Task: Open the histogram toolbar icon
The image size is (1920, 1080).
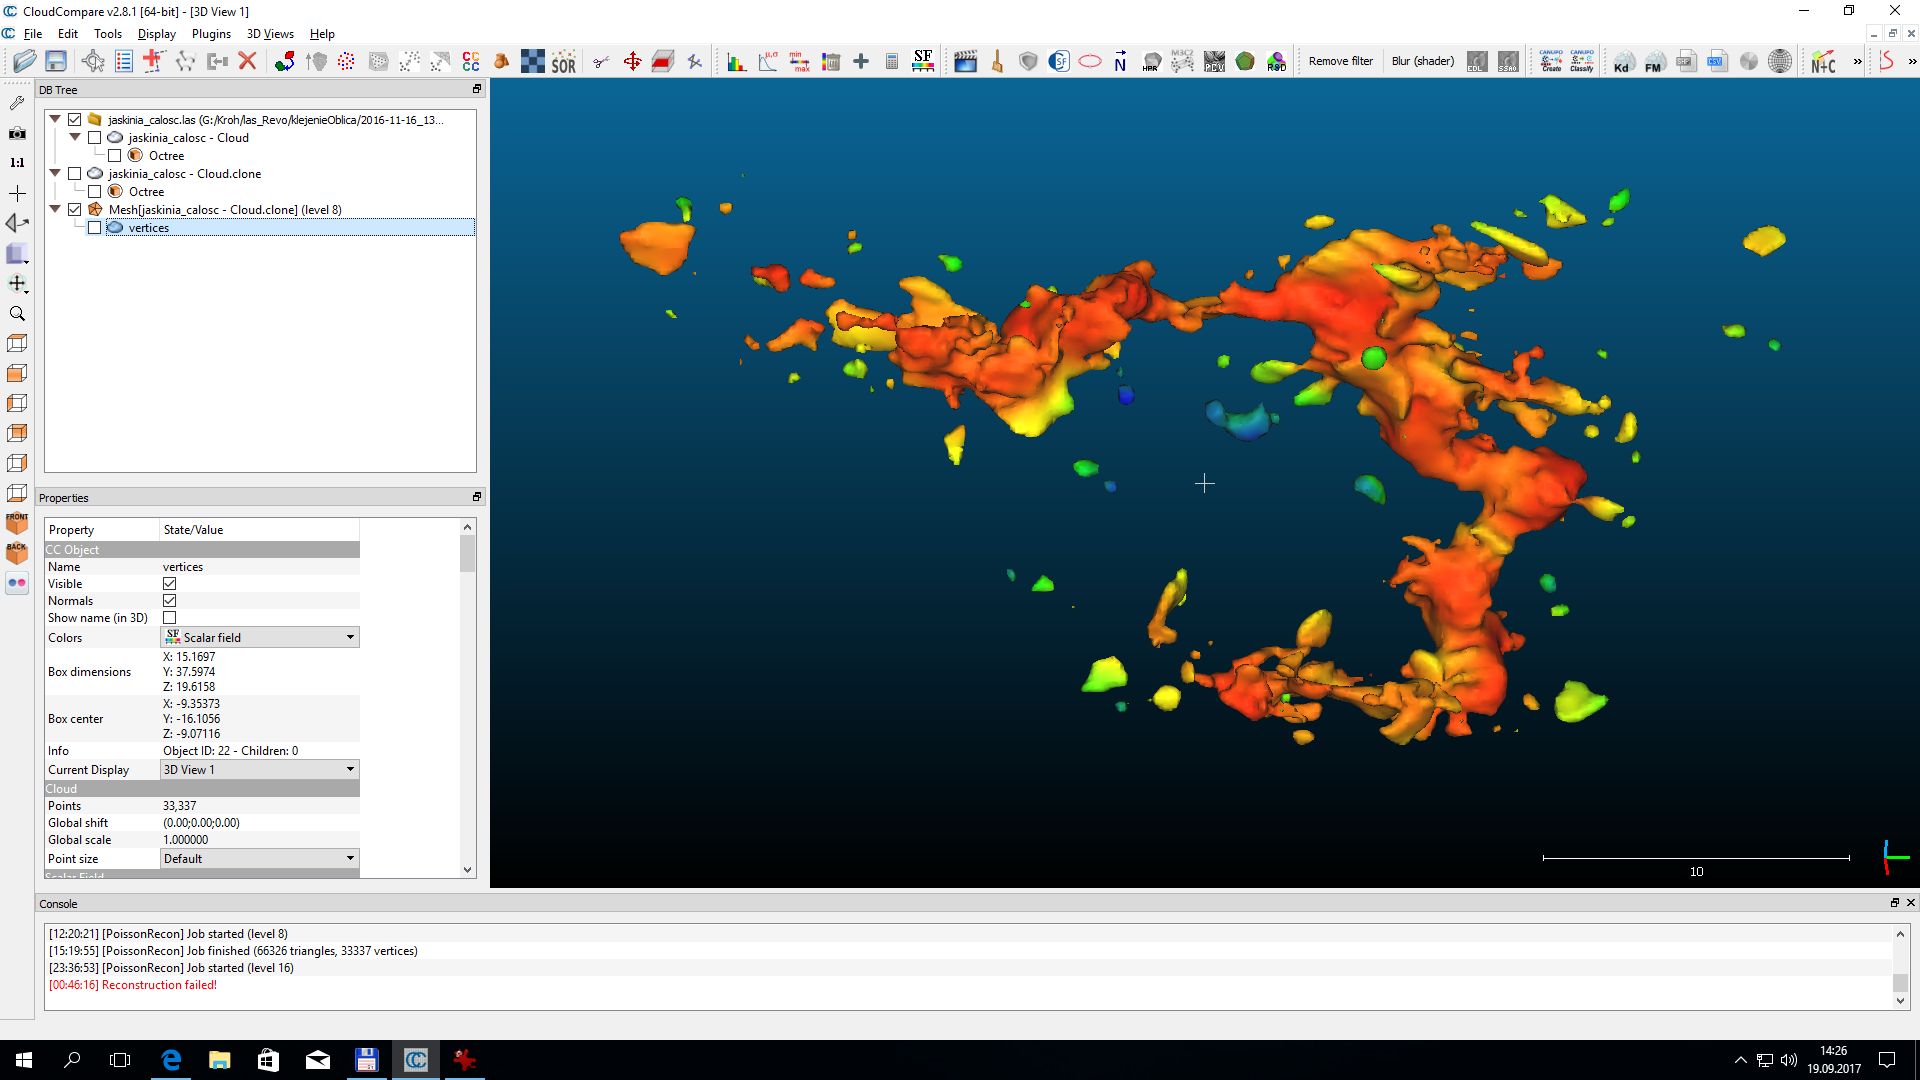Action: pyautogui.click(x=737, y=62)
